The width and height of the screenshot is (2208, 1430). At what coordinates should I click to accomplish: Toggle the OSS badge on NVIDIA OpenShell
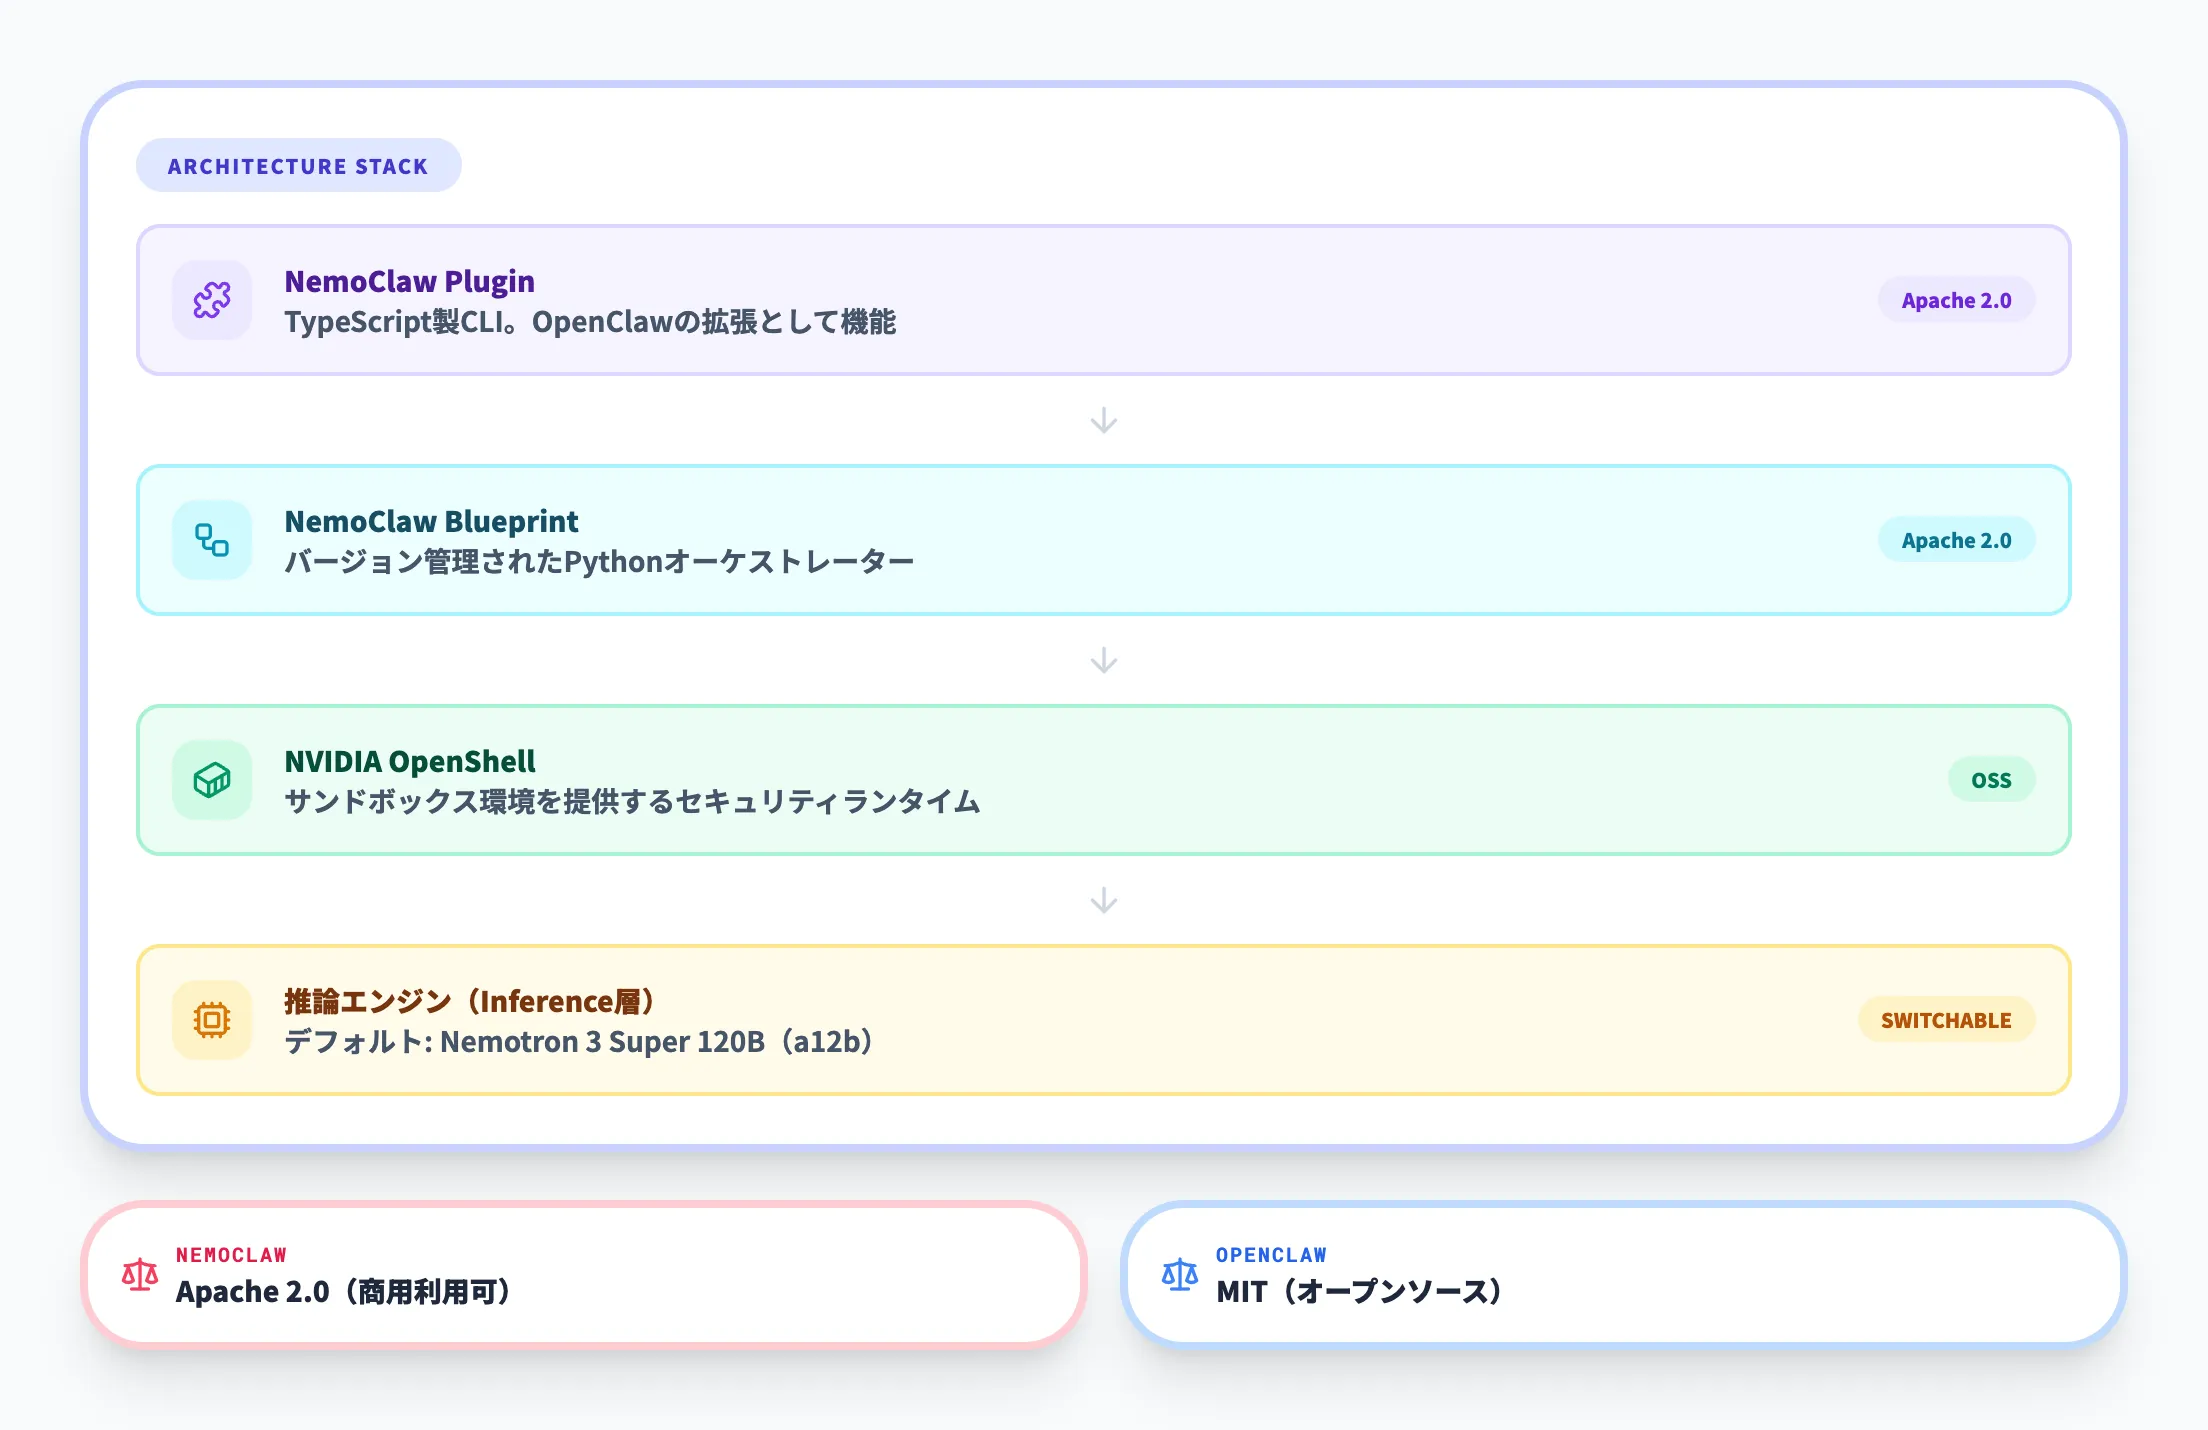coord(1991,780)
